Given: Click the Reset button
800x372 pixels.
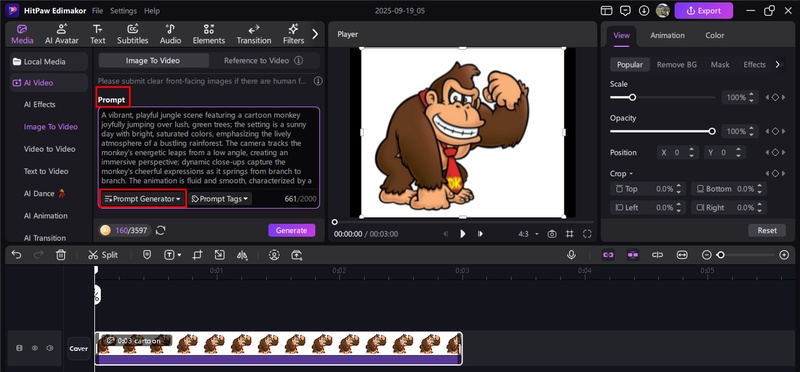Looking at the screenshot, I should tap(767, 230).
